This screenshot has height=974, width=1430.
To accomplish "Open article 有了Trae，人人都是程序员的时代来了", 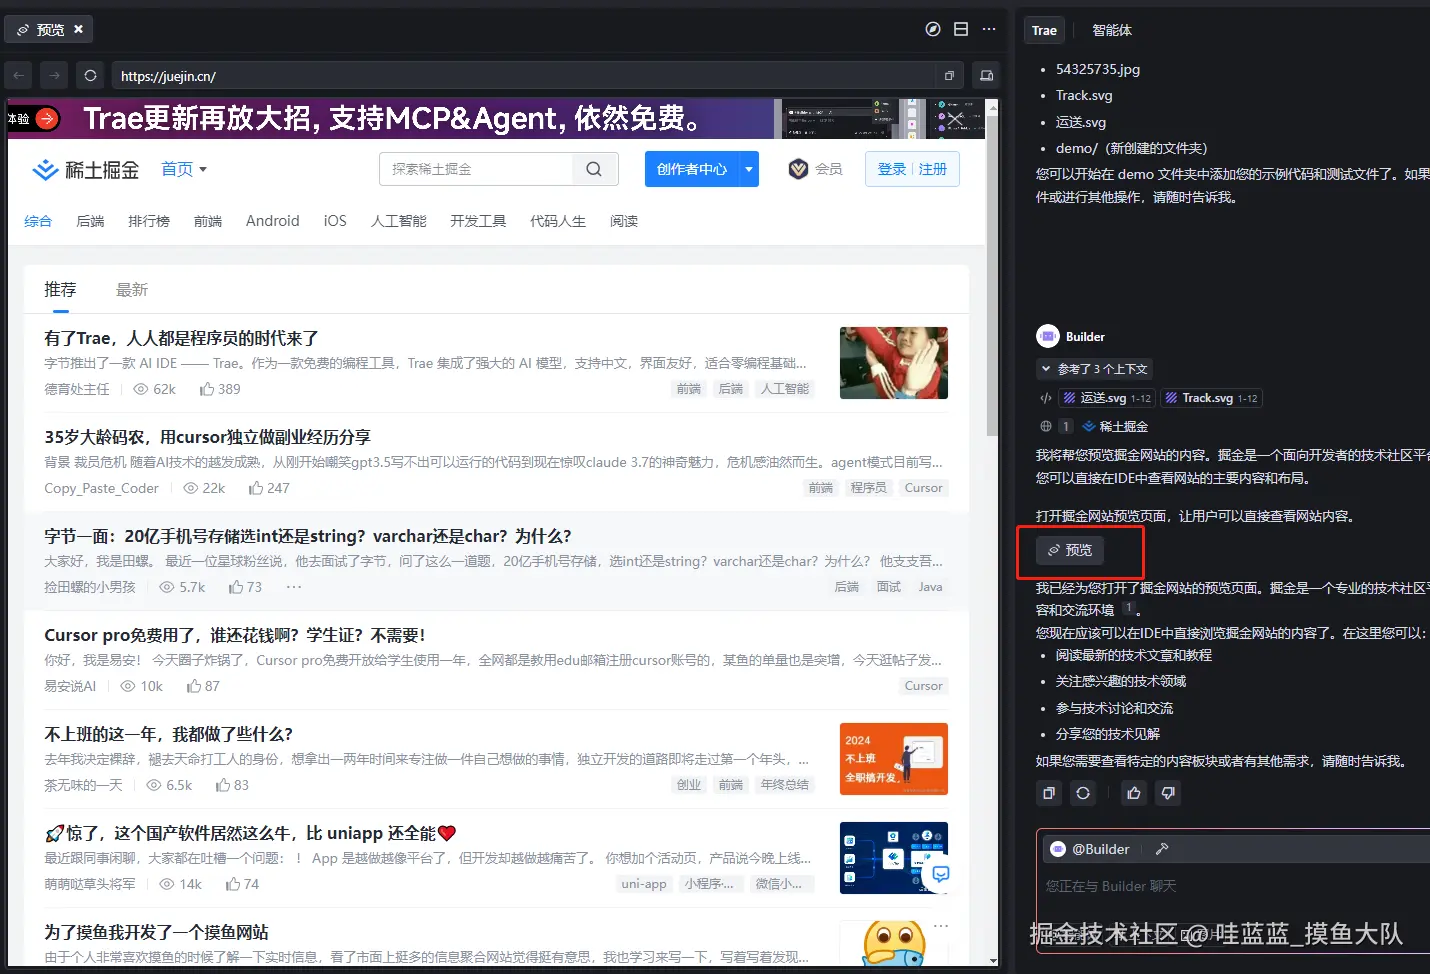I will click(181, 338).
